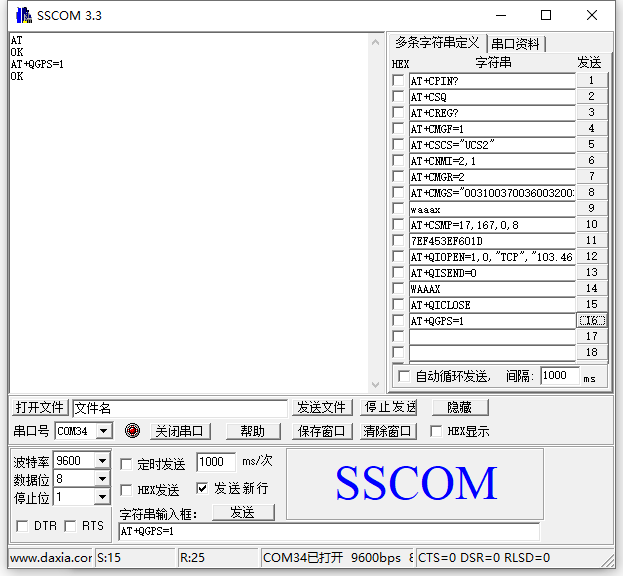
Task: Click send button 15 for AT+QICLOSE
Action: point(591,304)
